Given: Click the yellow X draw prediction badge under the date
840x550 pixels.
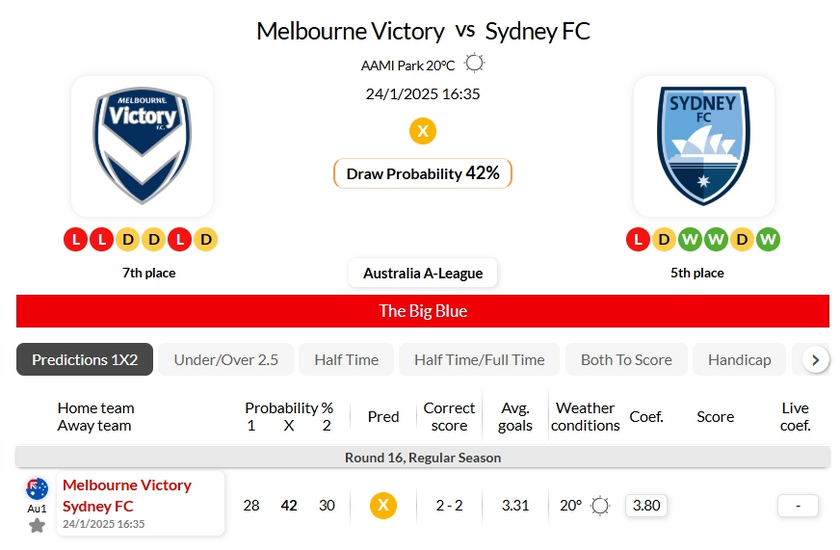Looking at the screenshot, I should pyautogui.click(x=423, y=131).
